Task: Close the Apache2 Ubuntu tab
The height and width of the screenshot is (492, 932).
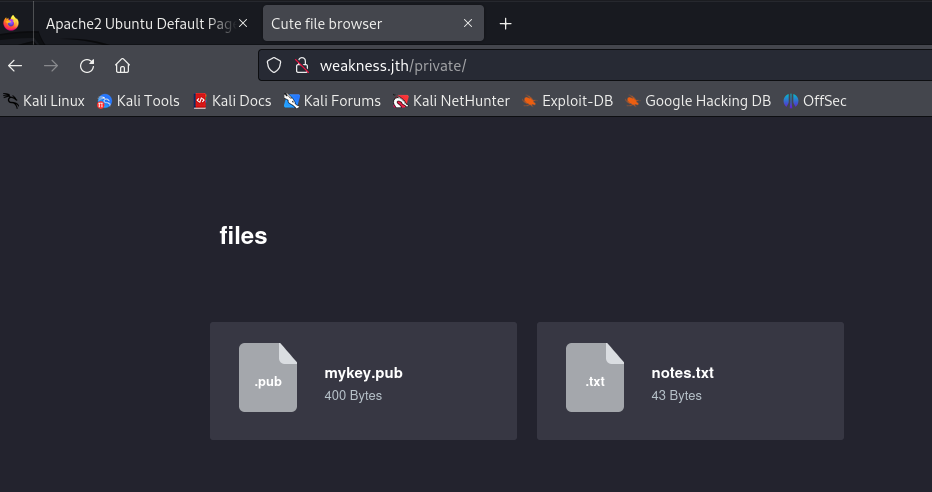Action: pyautogui.click(x=243, y=23)
